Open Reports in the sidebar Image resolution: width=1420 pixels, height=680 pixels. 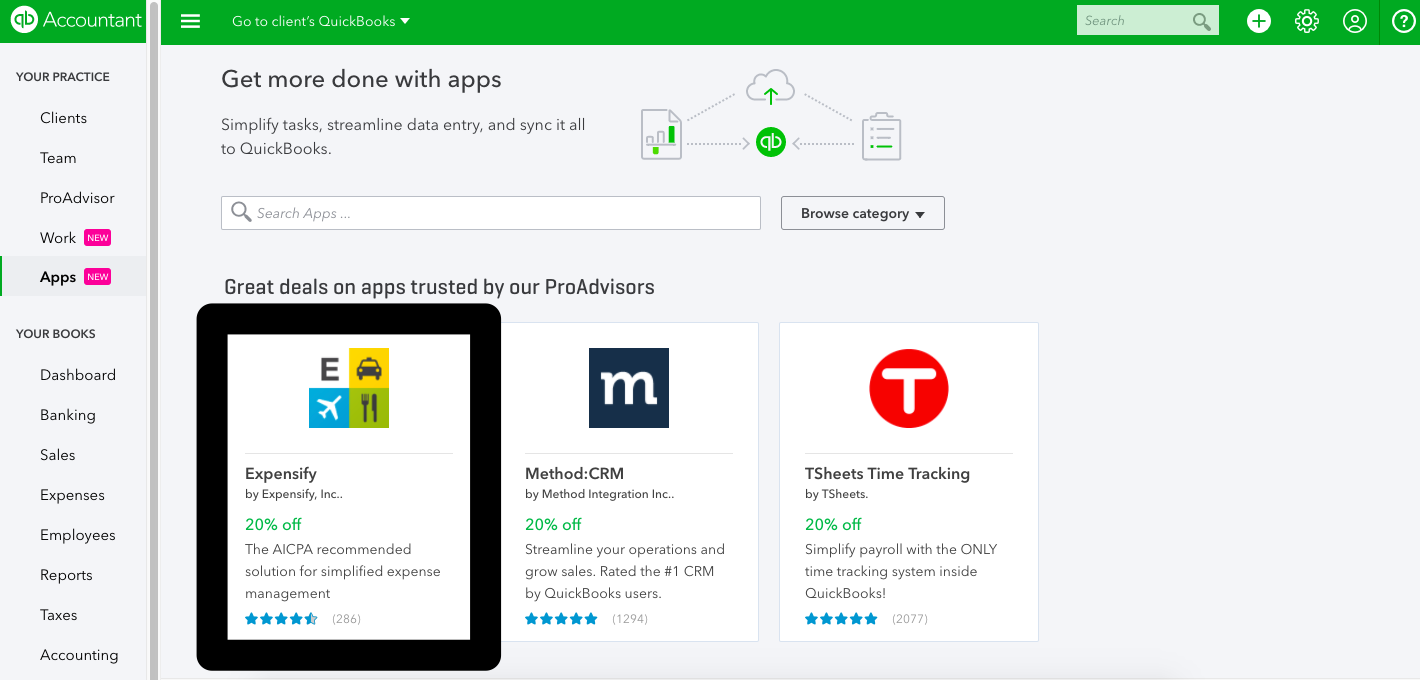tap(66, 575)
